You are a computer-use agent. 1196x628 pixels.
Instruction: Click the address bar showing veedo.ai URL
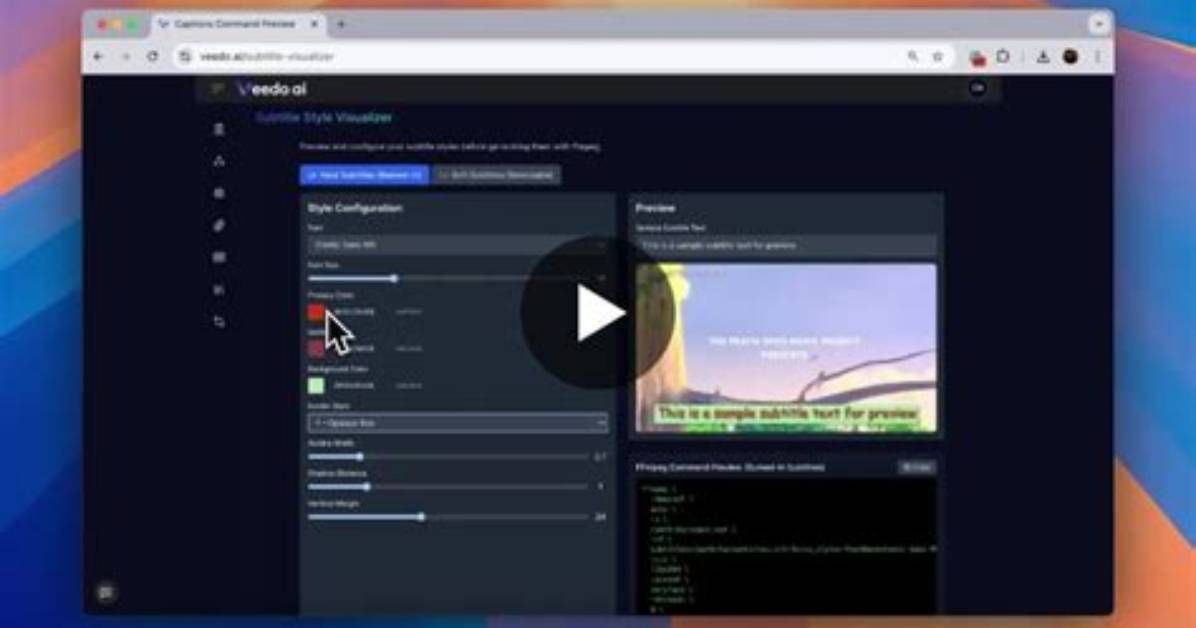[534, 56]
